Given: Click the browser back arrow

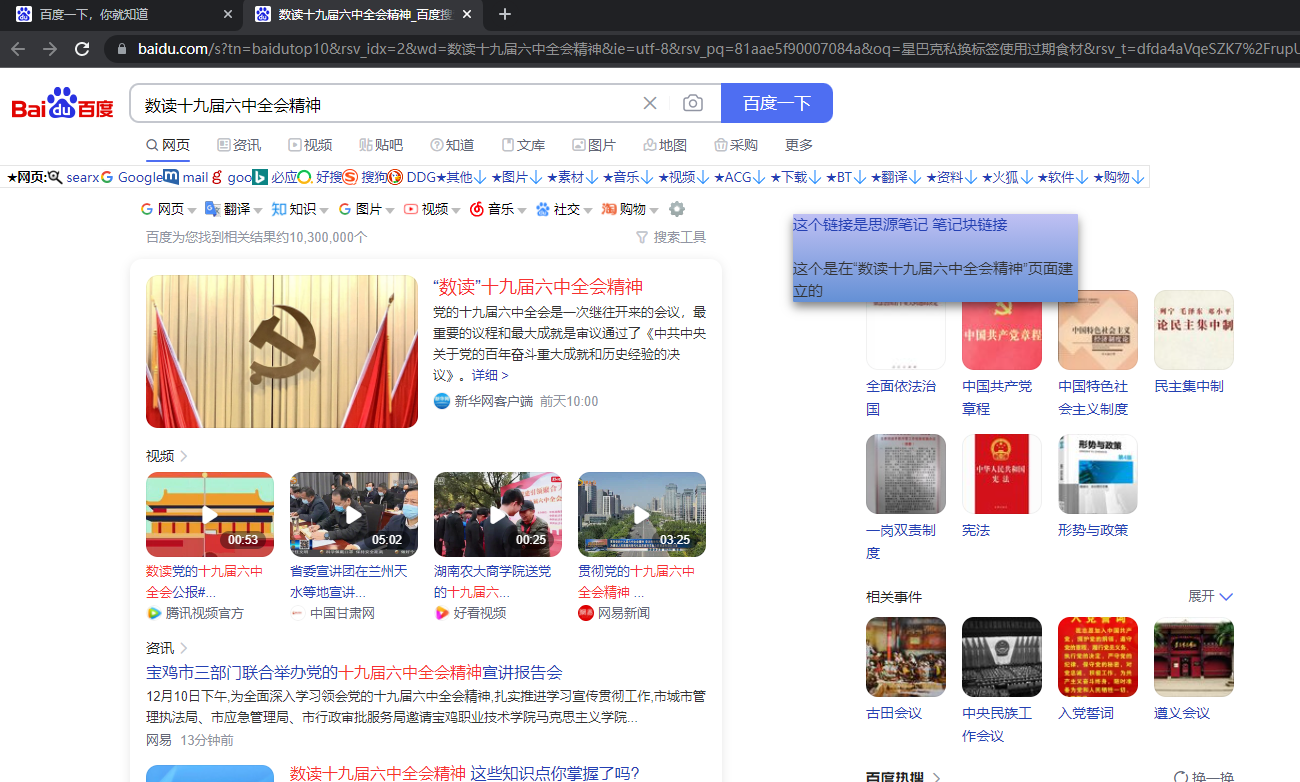Looking at the screenshot, I should [x=19, y=48].
